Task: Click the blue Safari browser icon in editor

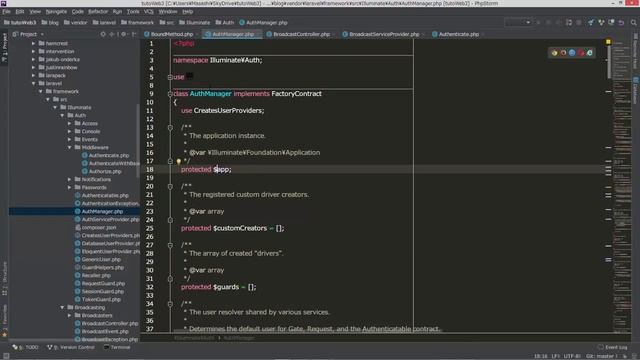Action: click(572, 53)
